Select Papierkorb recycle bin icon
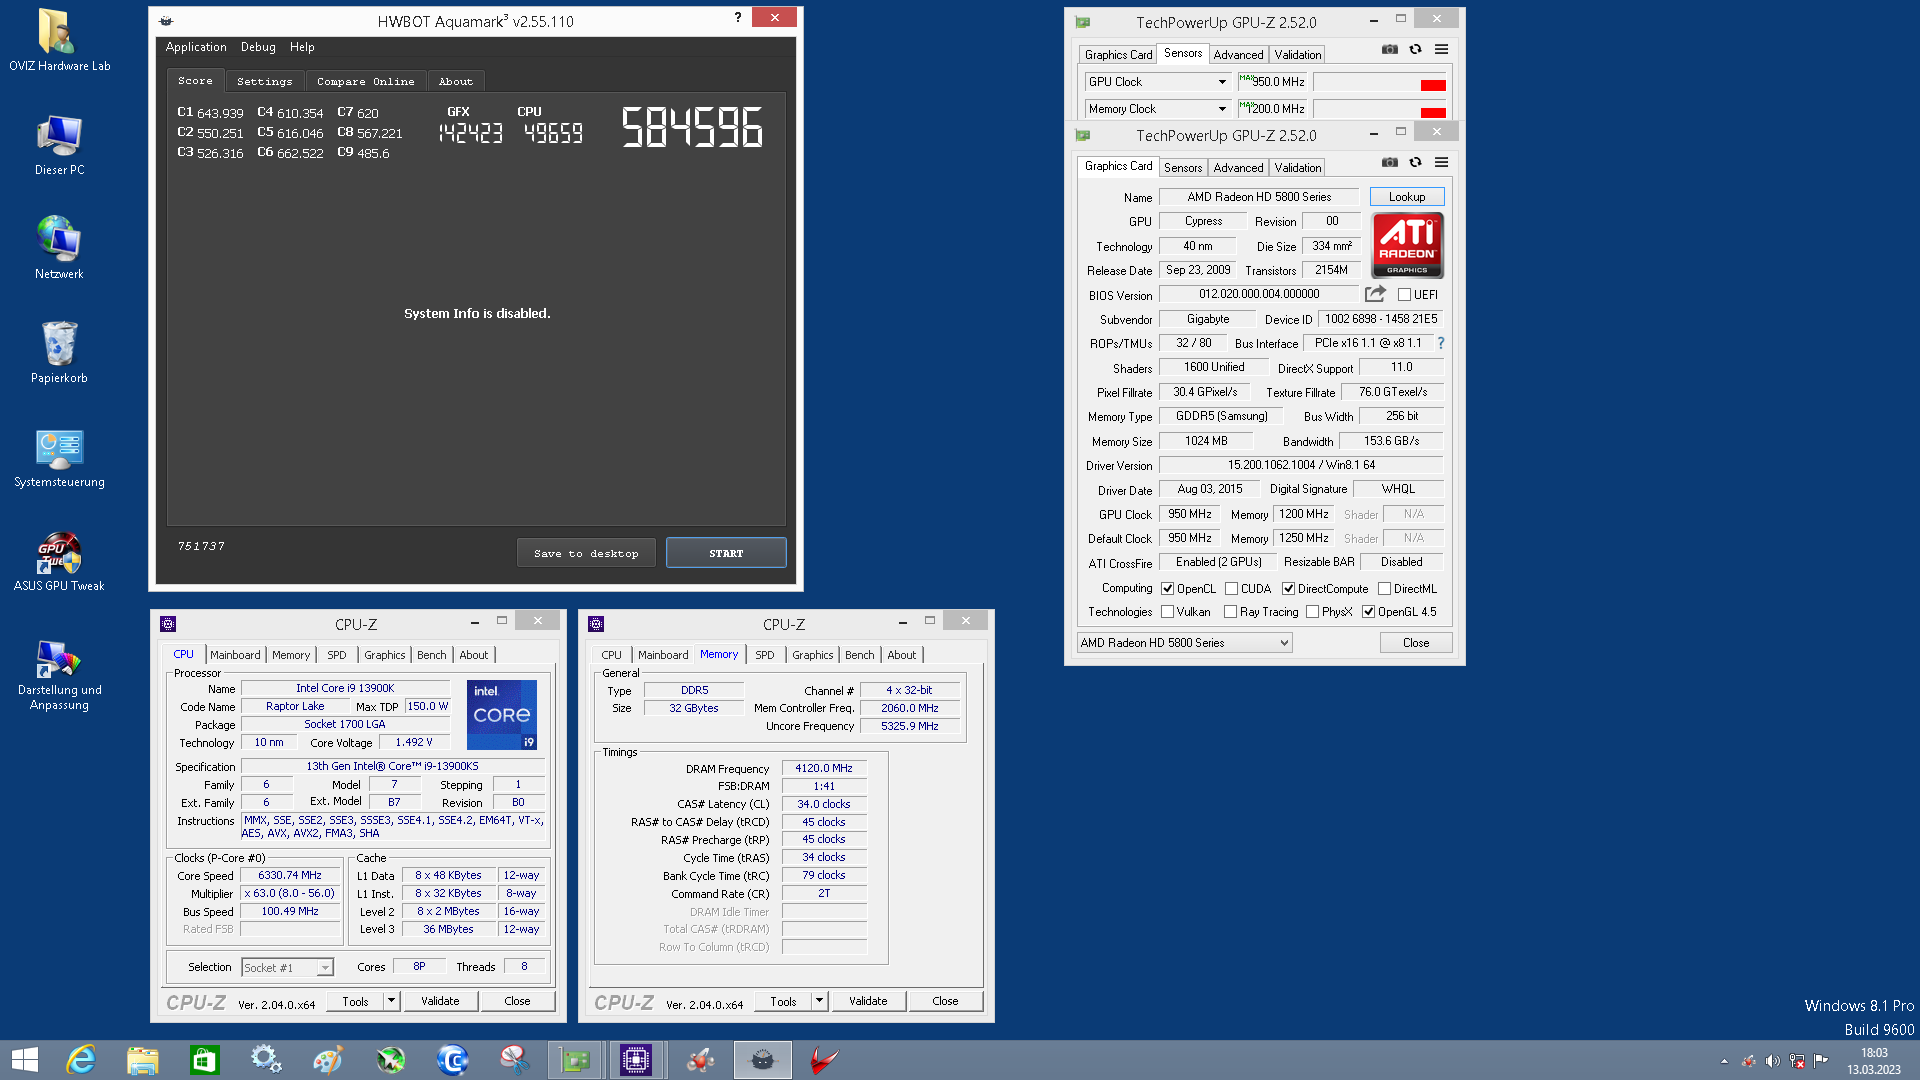 [59, 353]
